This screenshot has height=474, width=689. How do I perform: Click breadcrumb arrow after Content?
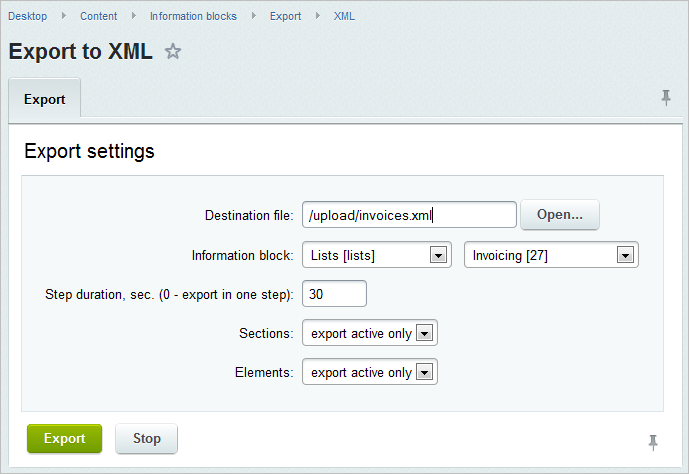point(134,16)
